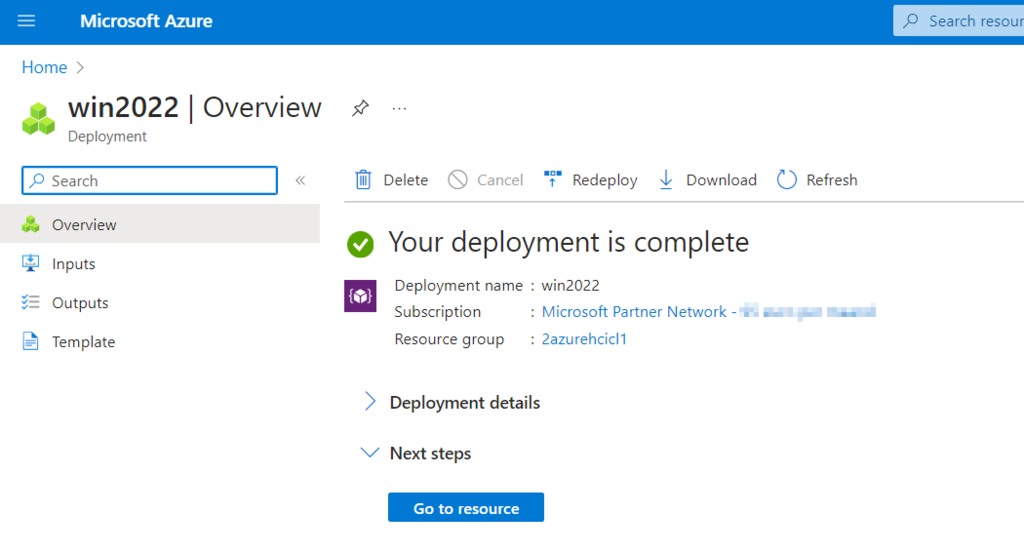Image resolution: width=1024 pixels, height=553 pixels.
Task: Click the chevron after Home breadcrumb
Action: (80, 67)
